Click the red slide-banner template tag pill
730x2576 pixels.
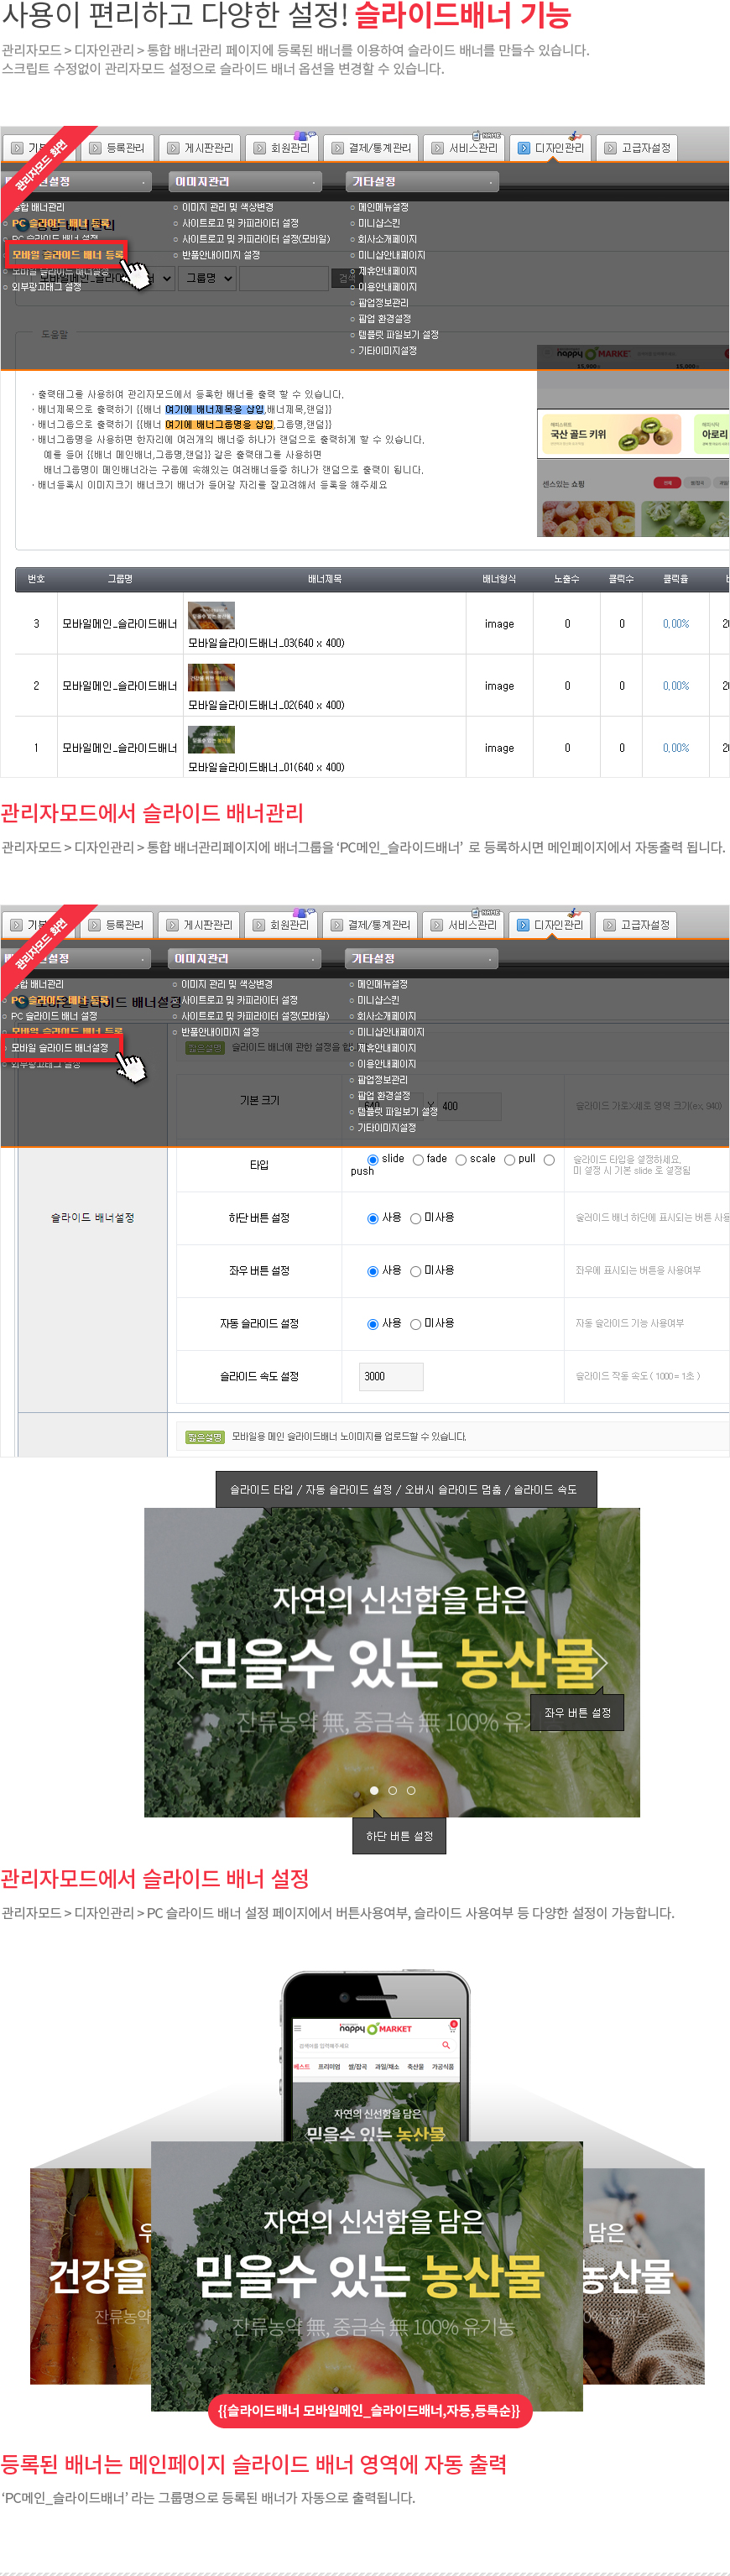369,2411
